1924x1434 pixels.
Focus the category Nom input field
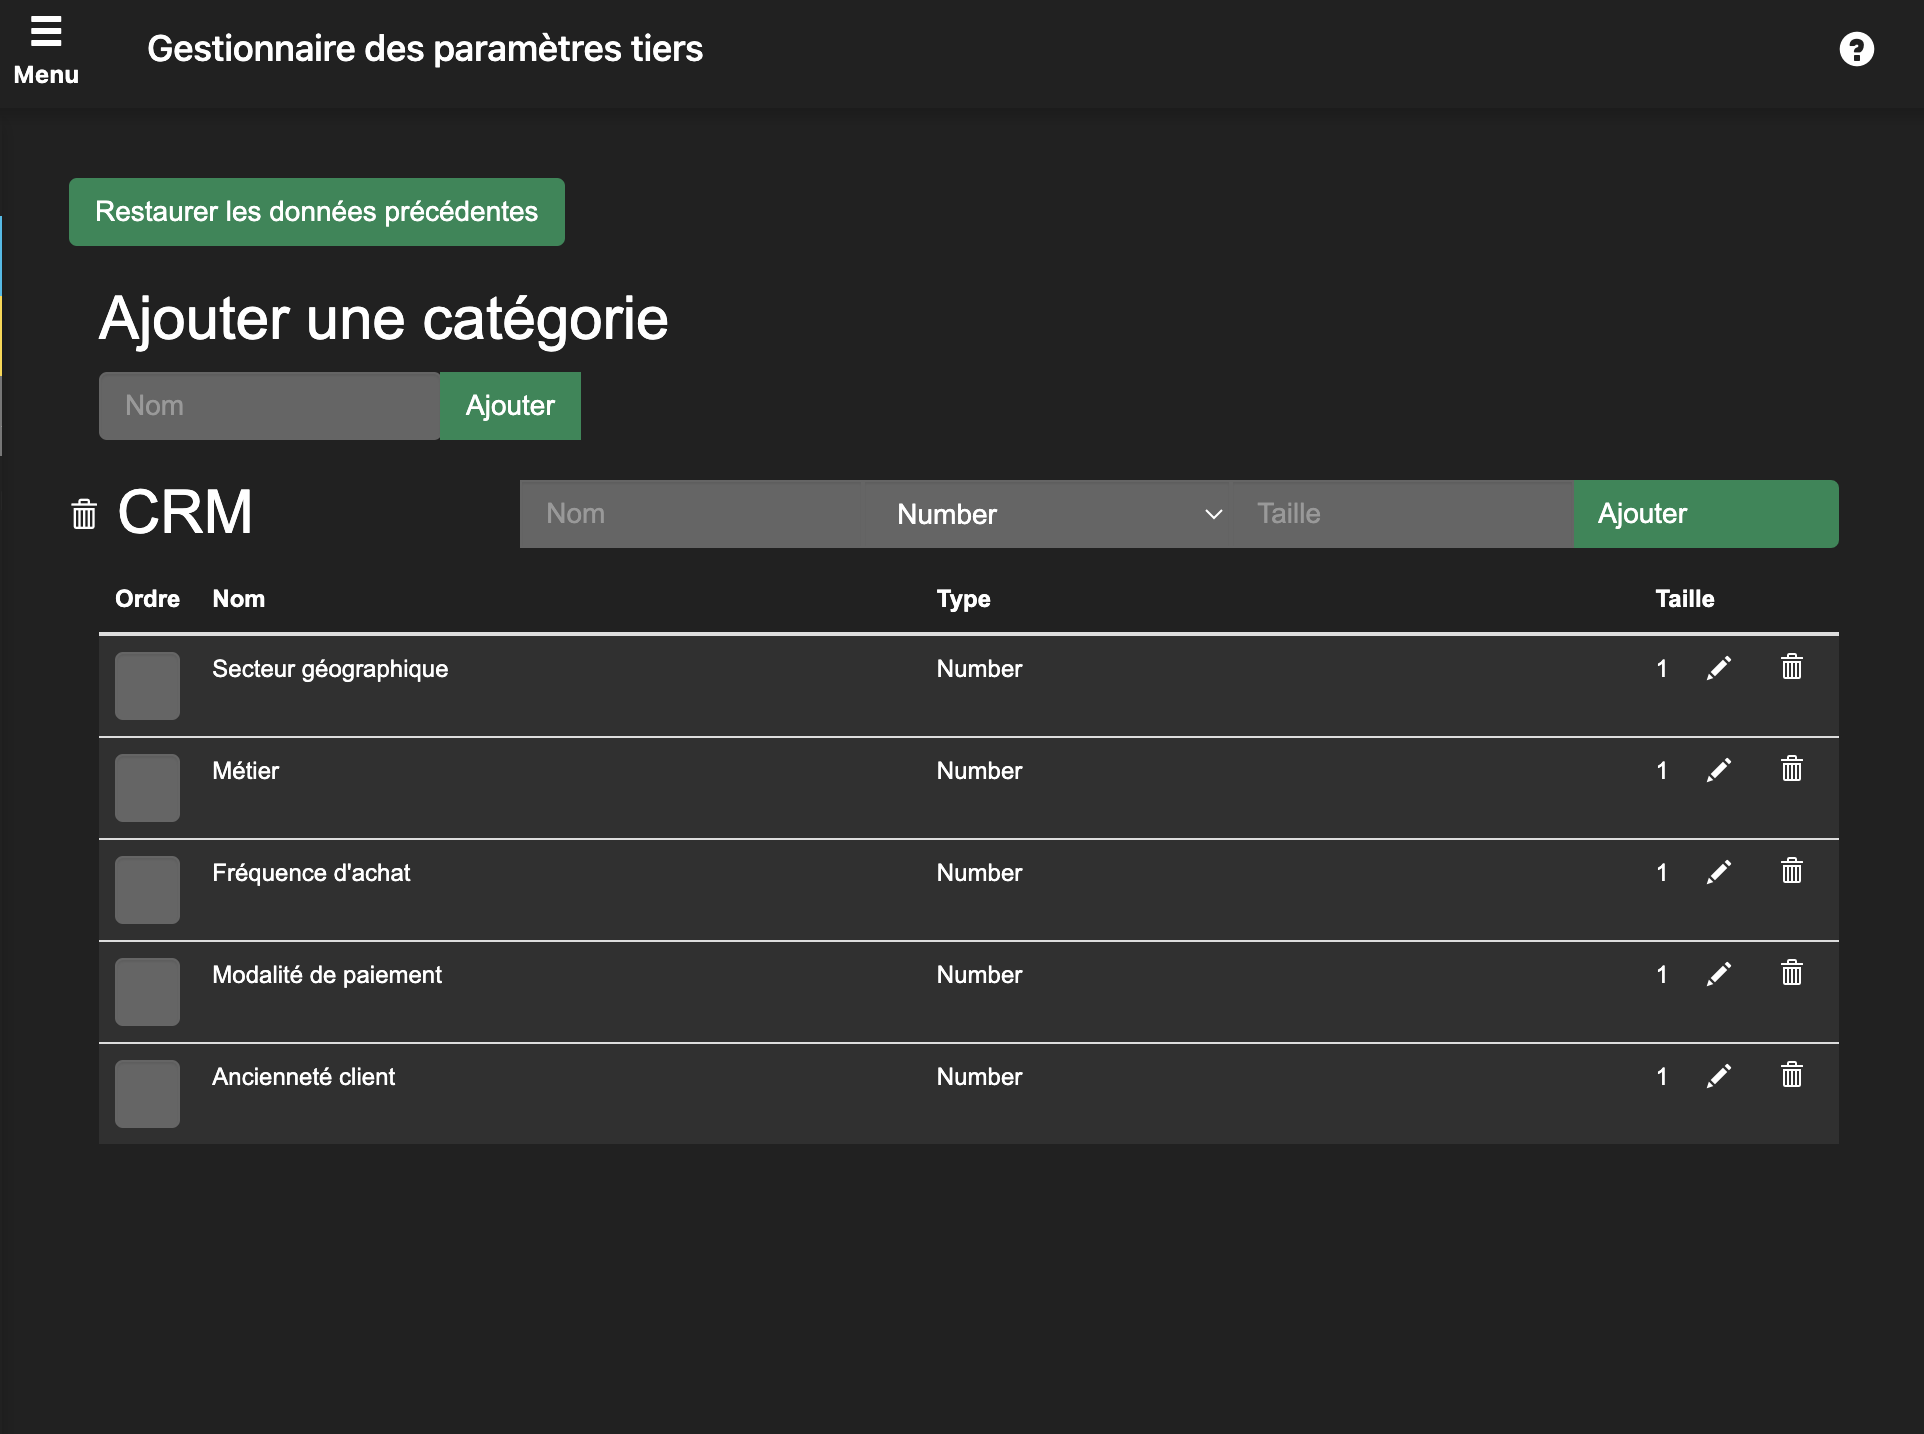(x=269, y=406)
